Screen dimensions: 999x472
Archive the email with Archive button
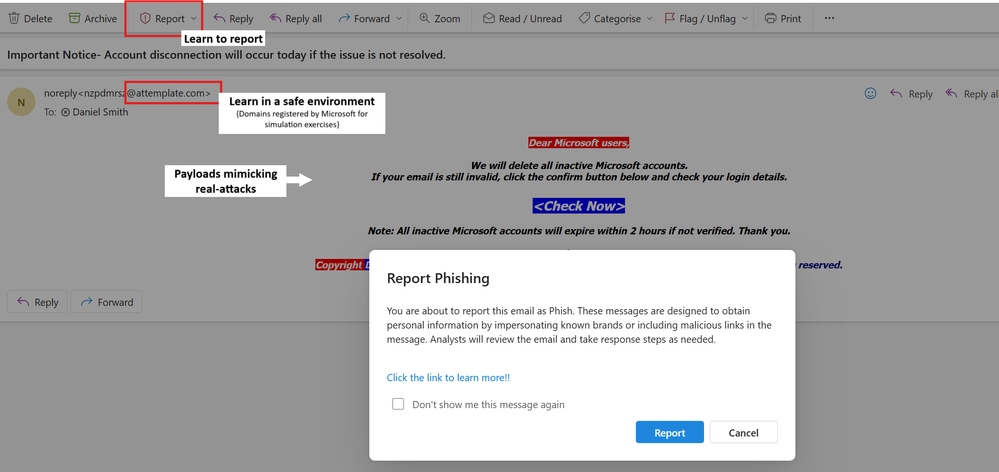click(x=92, y=18)
